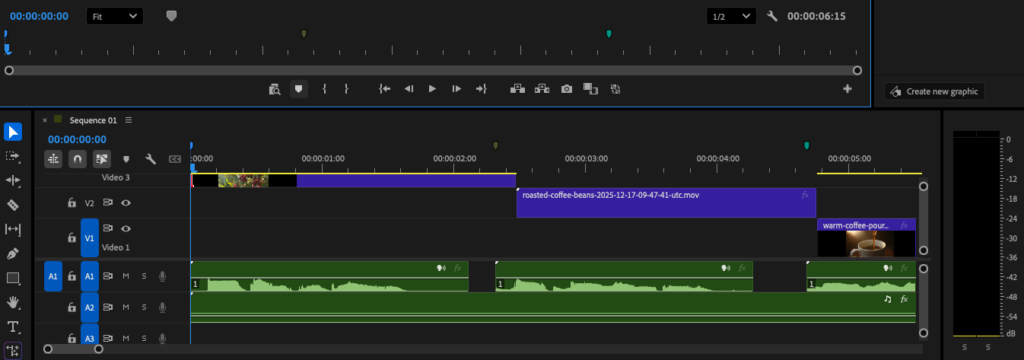This screenshot has width=1024, height=360.
Task: Hide the V2 track output eye
Action: coord(126,203)
